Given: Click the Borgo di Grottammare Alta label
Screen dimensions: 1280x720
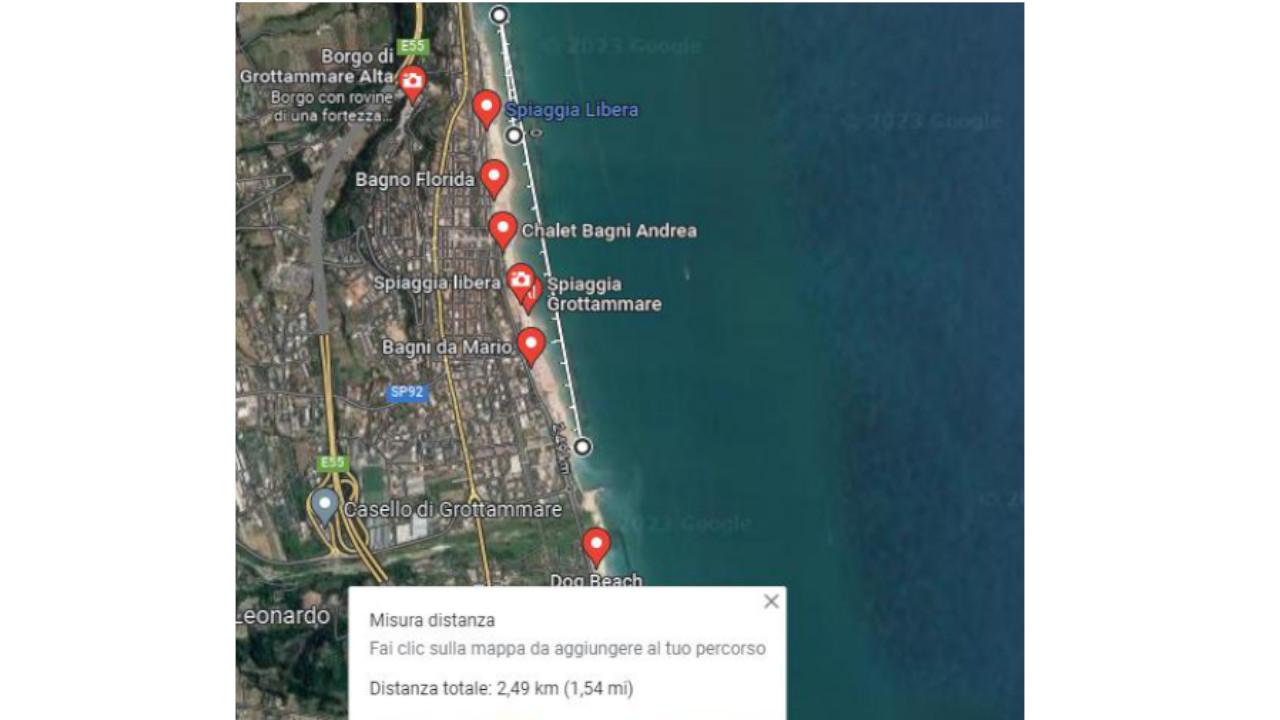Looking at the screenshot, I should [x=318, y=67].
